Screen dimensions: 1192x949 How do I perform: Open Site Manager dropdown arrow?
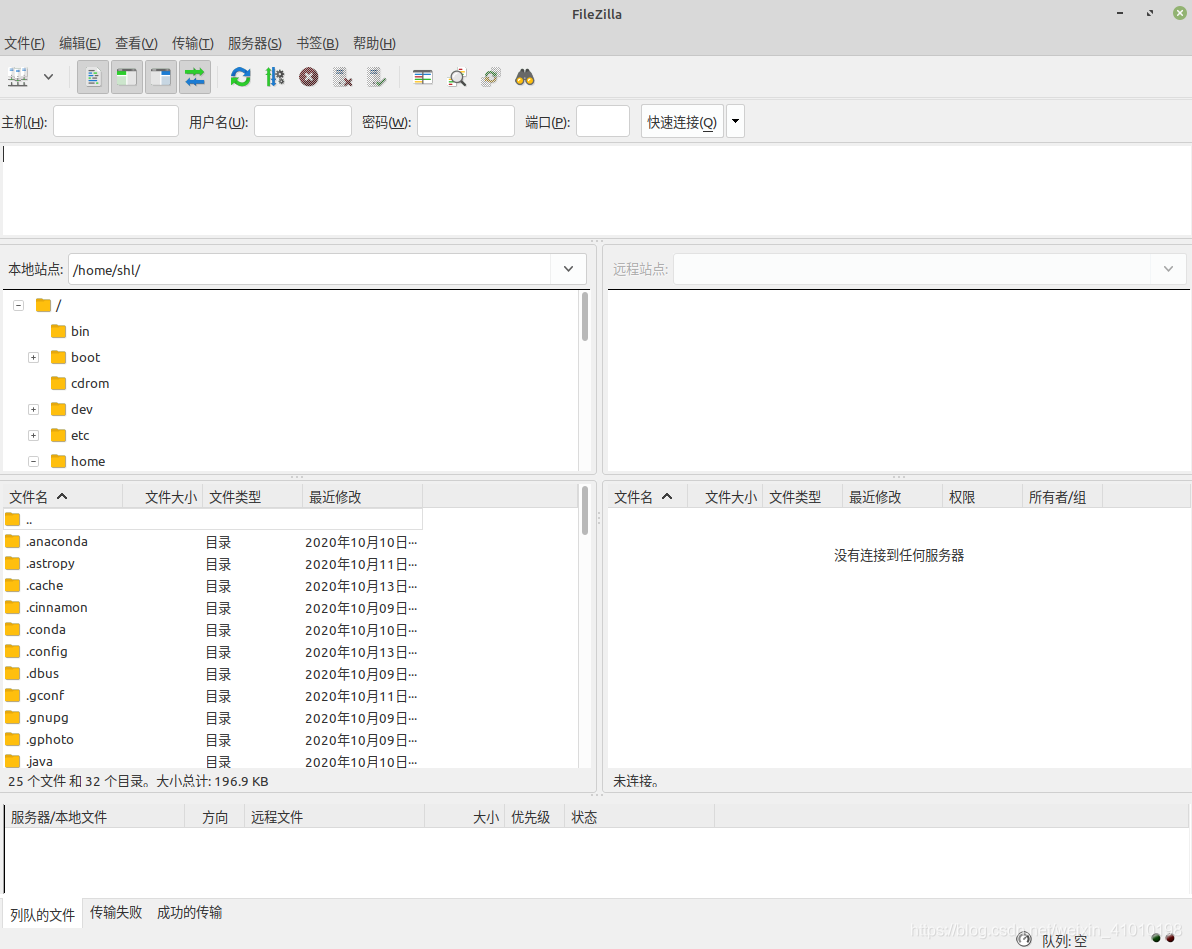(49, 77)
